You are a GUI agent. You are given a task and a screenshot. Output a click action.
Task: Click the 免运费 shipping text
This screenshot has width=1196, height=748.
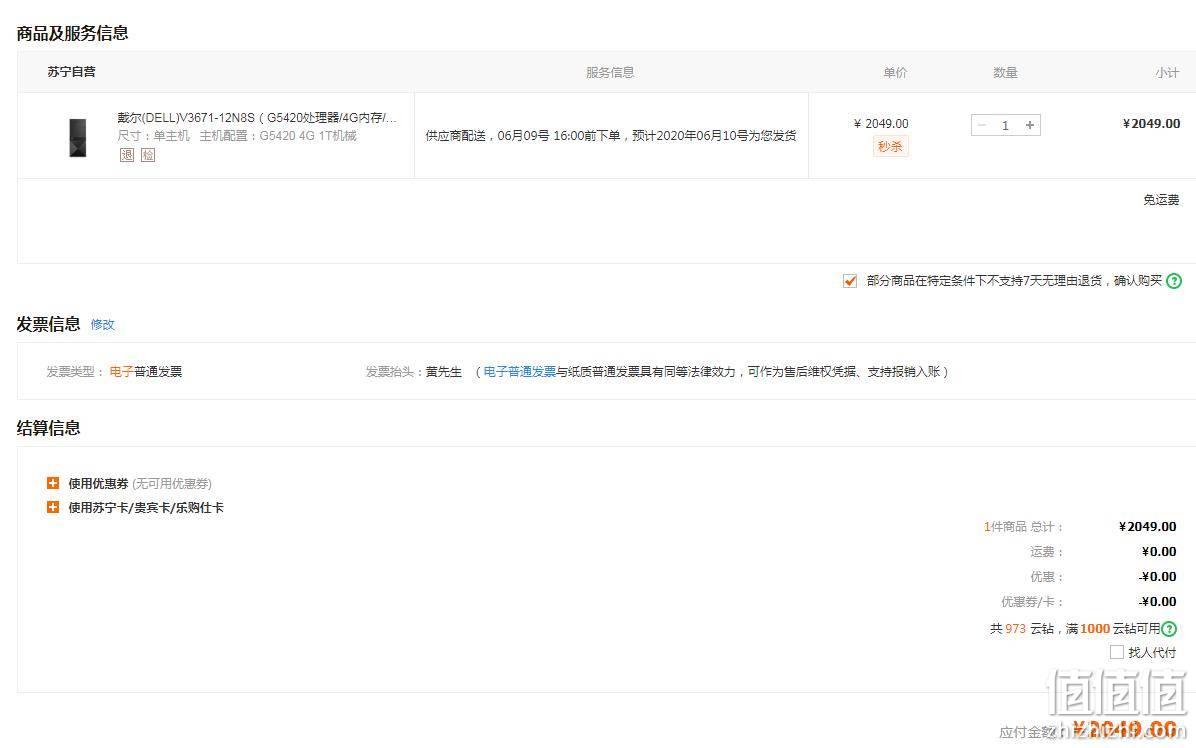[1161, 200]
